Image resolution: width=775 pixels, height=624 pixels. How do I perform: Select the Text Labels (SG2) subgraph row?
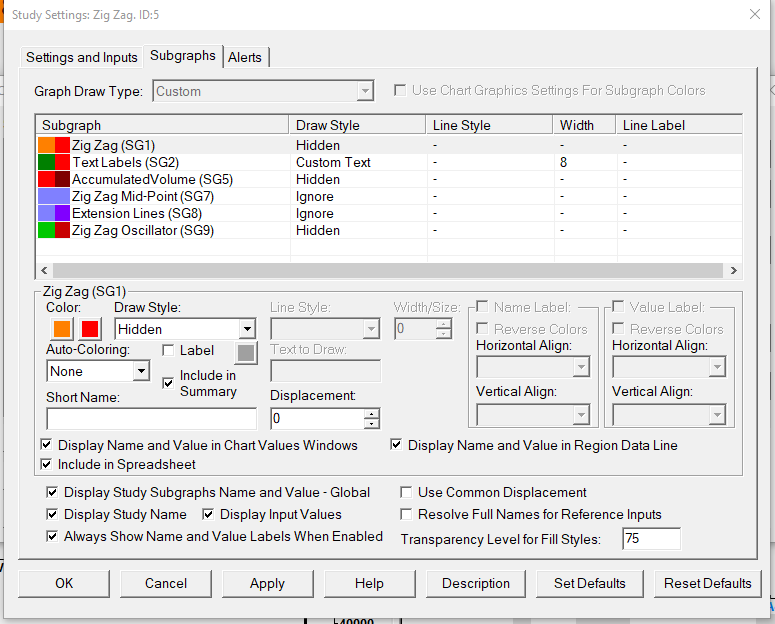tap(125, 162)
